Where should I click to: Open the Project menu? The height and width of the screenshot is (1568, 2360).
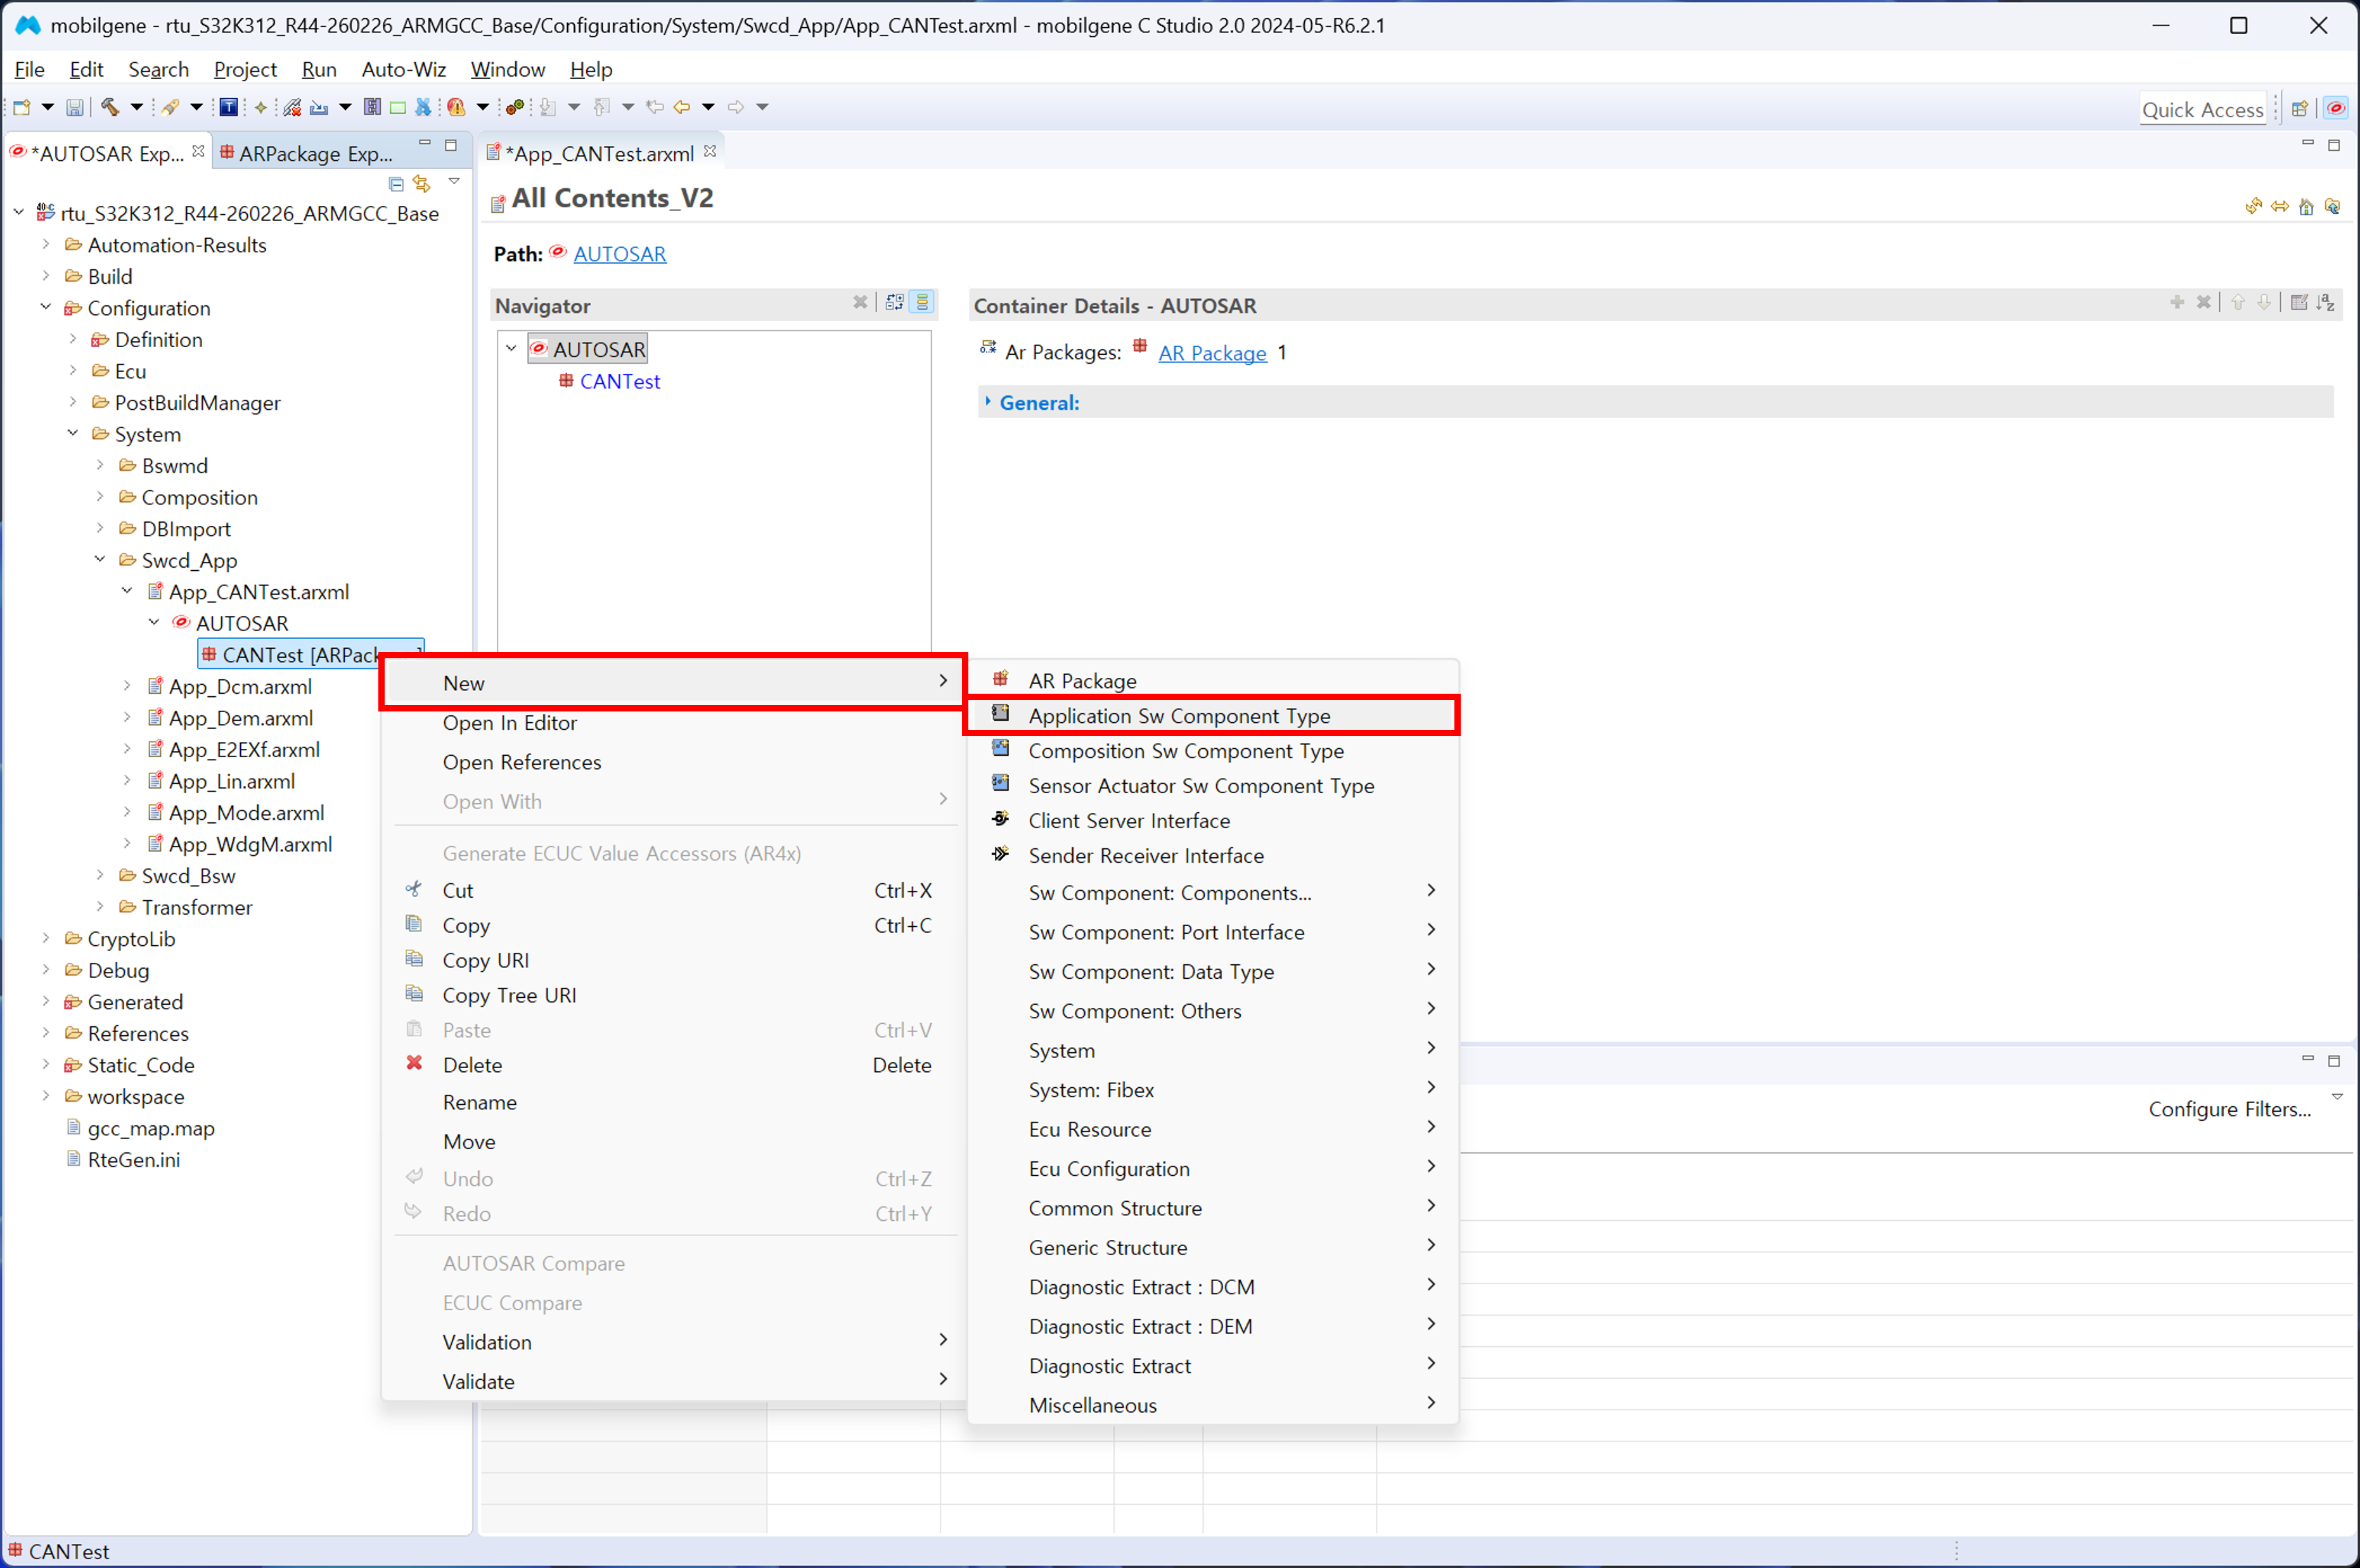pyautogui.click(x=245, y=69)
